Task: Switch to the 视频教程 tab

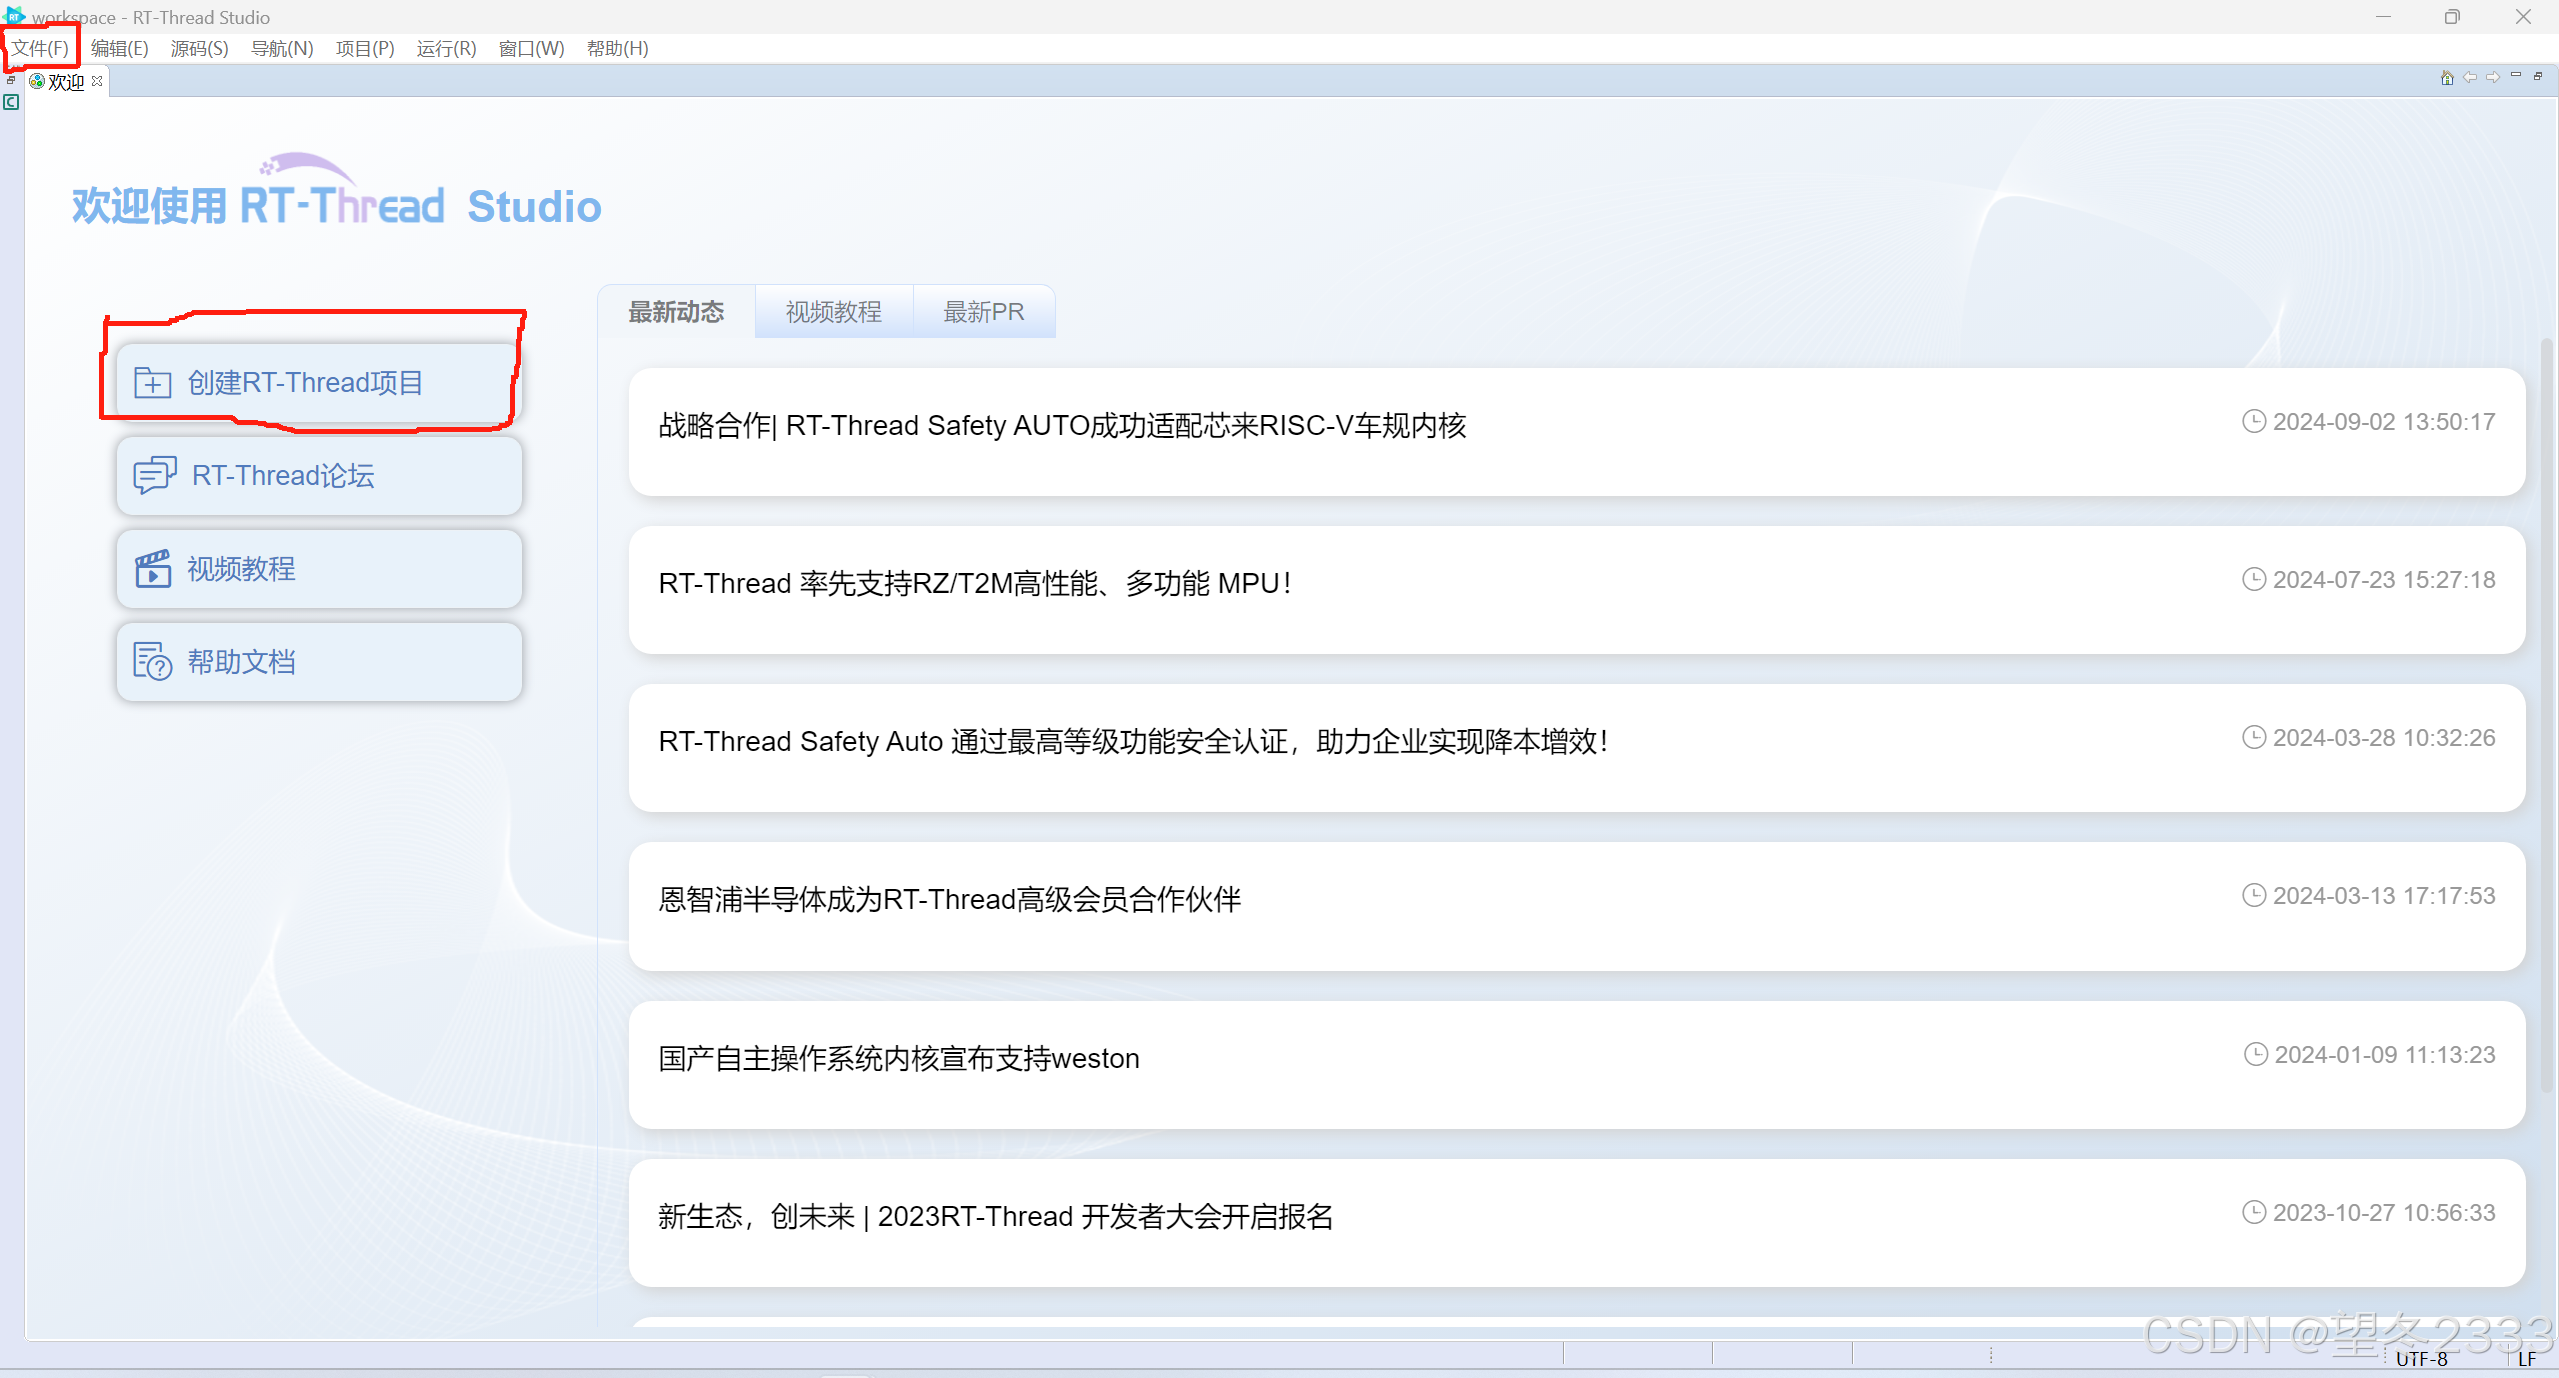Action: [x=833, y=312]
